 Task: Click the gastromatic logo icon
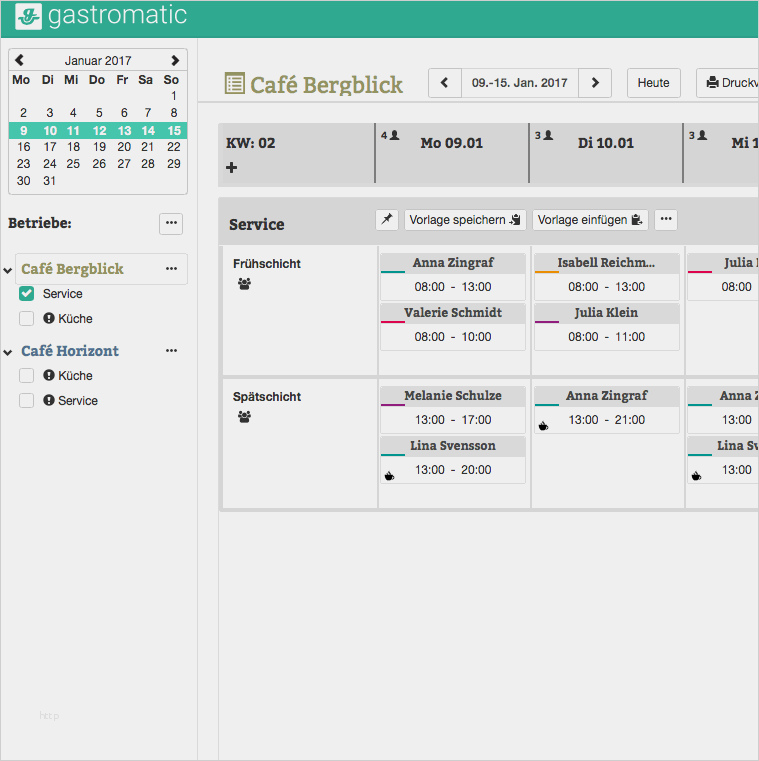coord(28,17)
